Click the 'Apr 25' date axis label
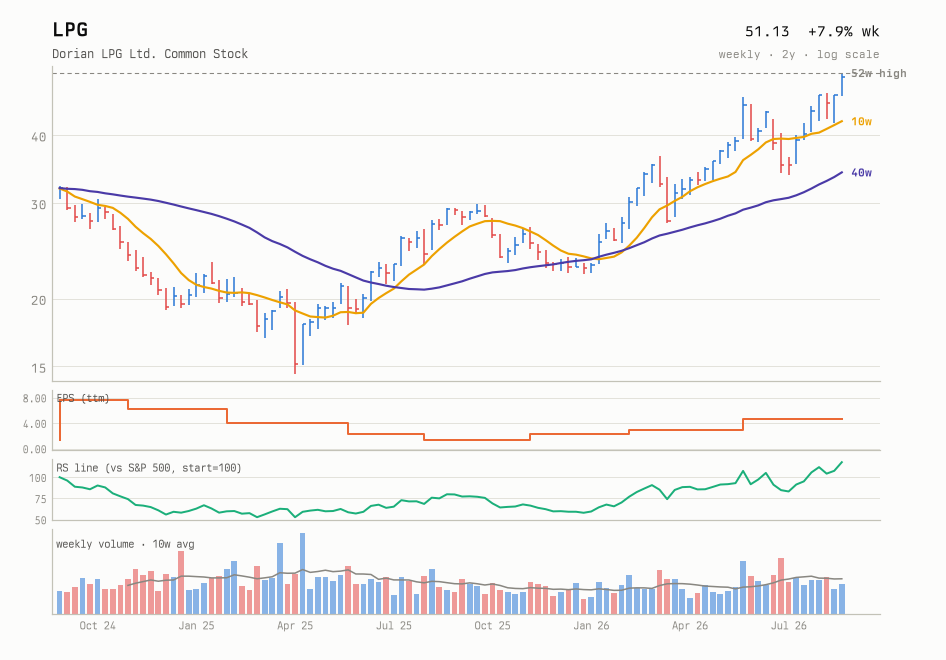The height and width of the screenshot is (660, 946). pyautogui.click(x=295, y=626)
